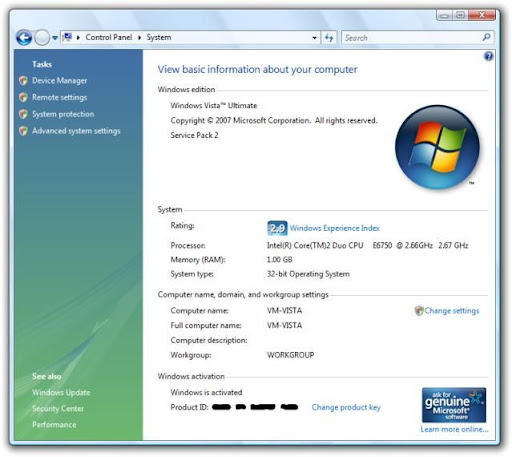Click 'Service Pack 2' text
This screenshot has width=512, height=457.
(x=194, y=135)
